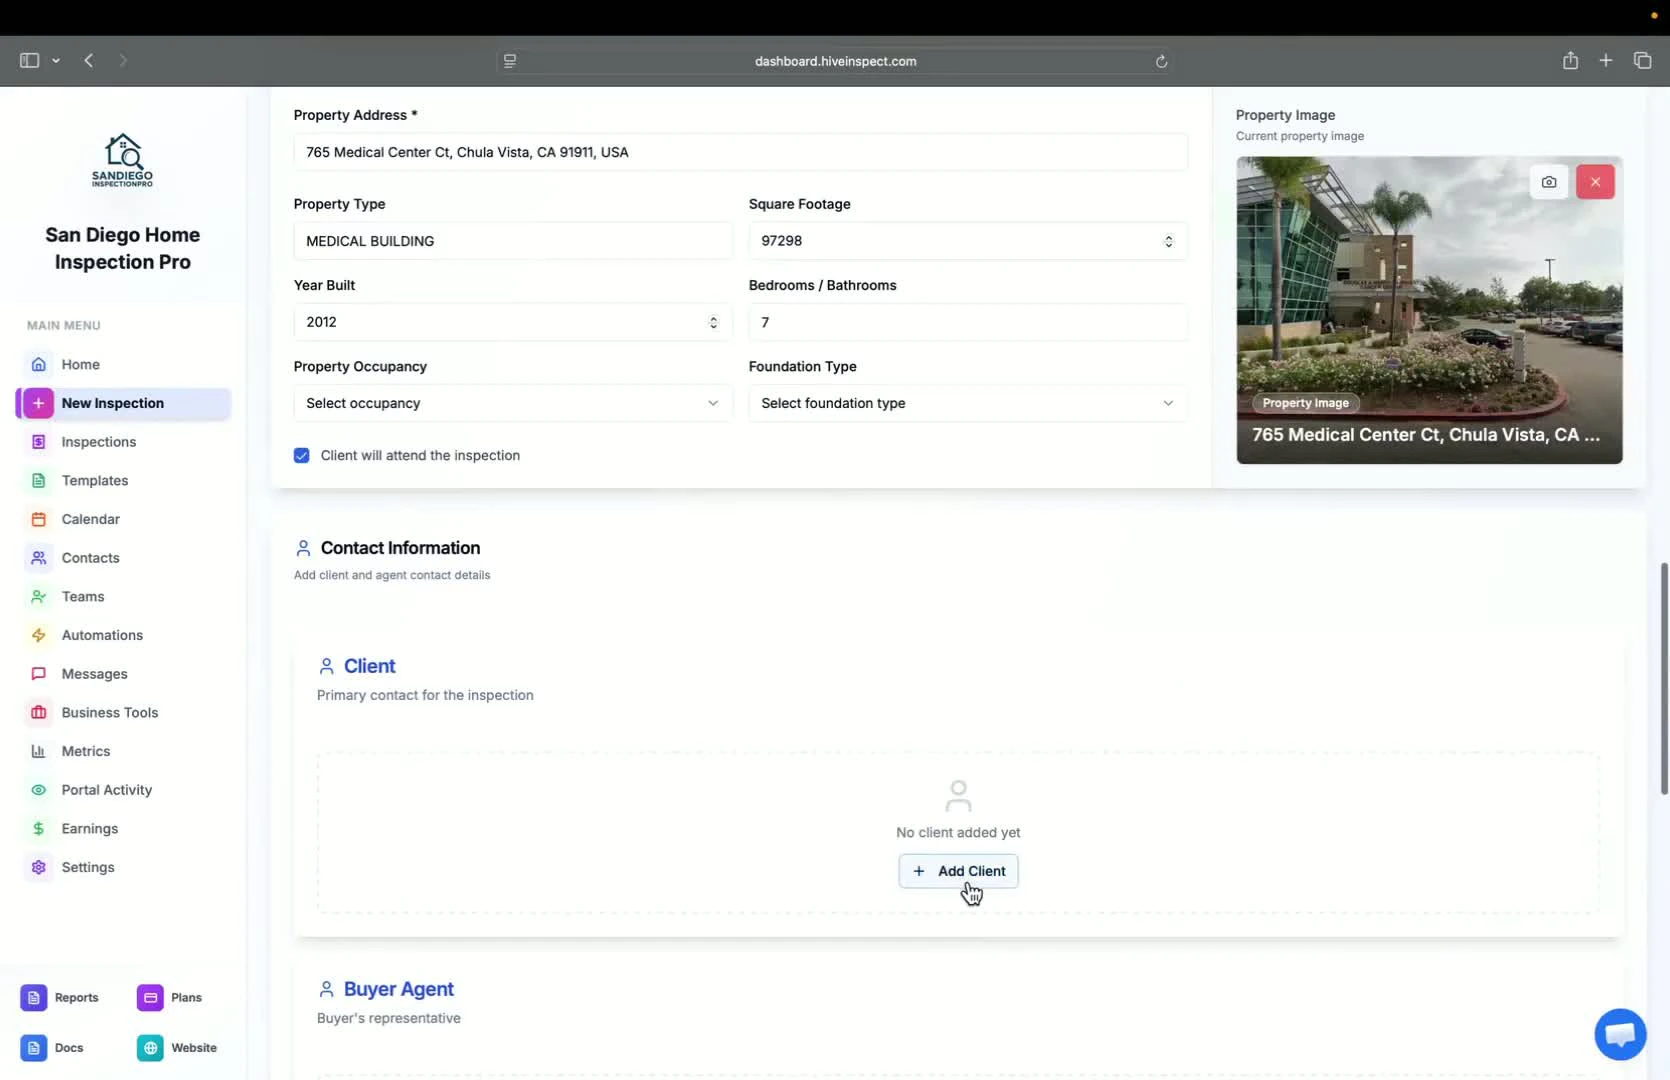
Task: Click into the Property Address field
Action: (x=740, y=152)
